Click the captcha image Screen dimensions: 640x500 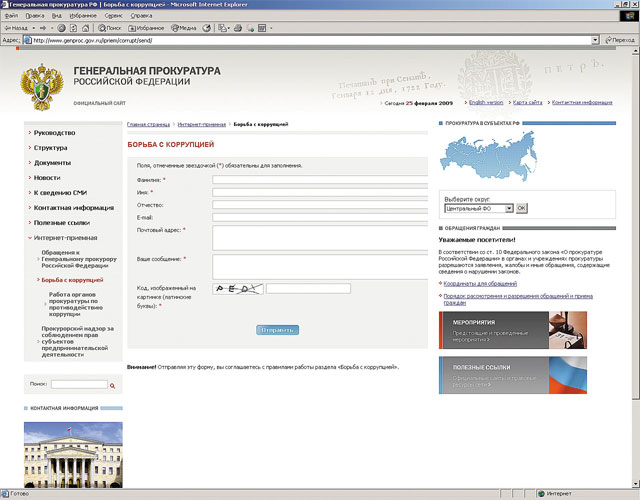(238, 289)
